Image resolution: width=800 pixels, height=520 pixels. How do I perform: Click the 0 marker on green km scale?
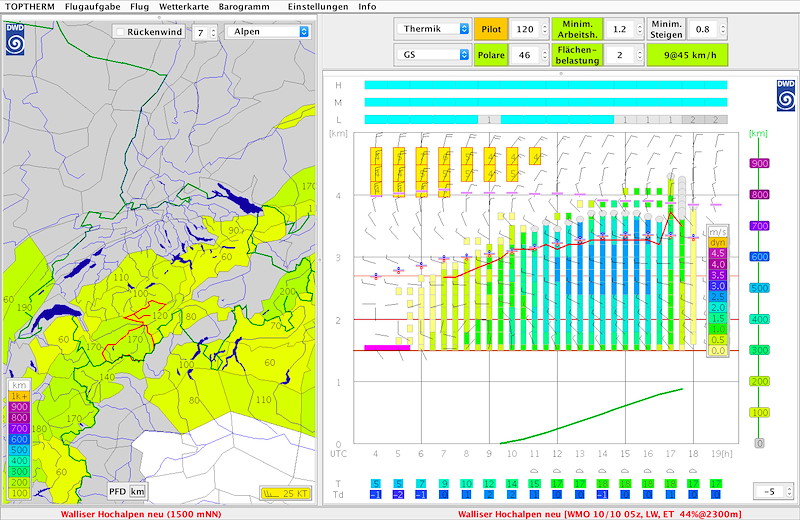tap(759, 443)
